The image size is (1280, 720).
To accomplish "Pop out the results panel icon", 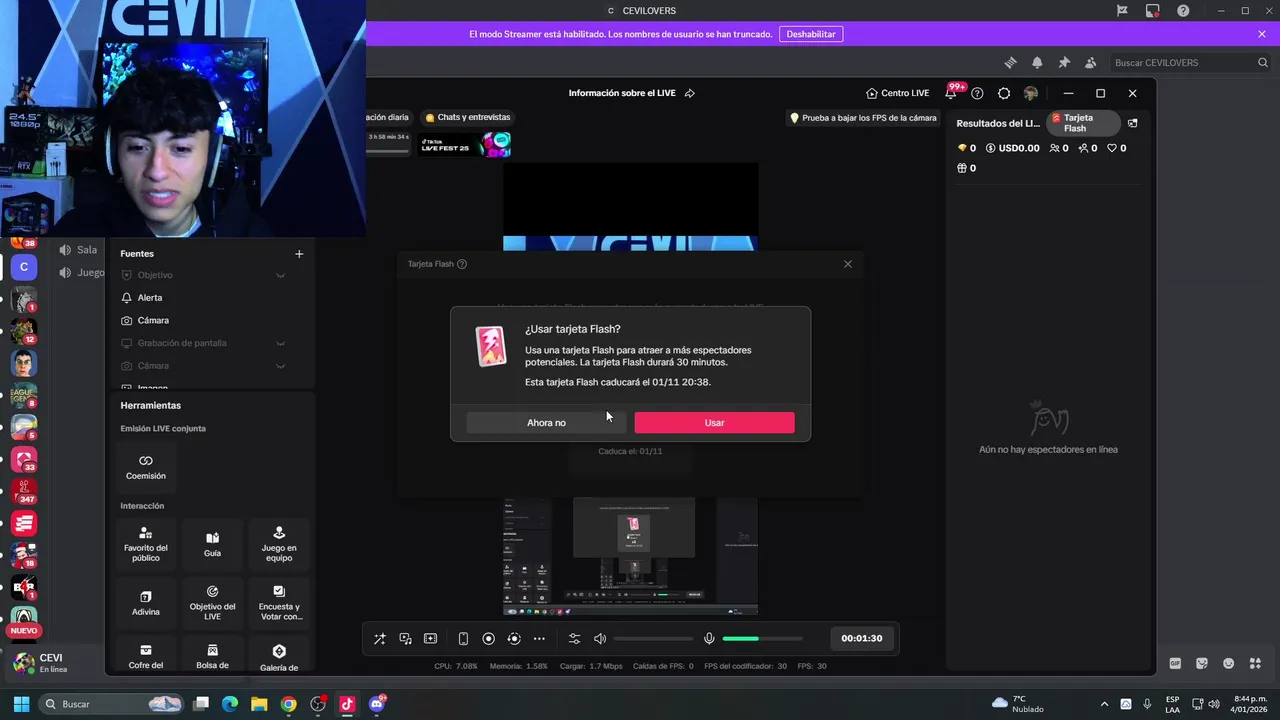I will coord(1133,123).
